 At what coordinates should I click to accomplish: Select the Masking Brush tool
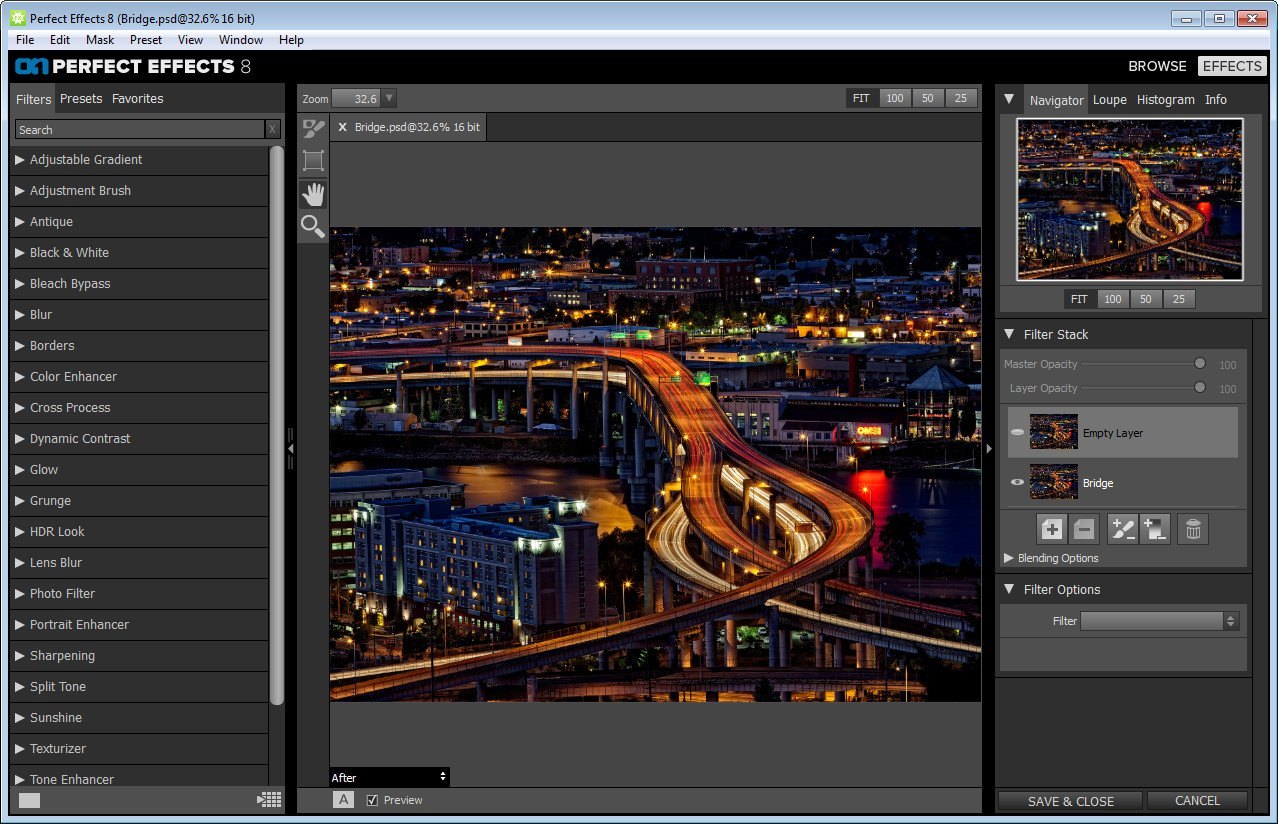[313, 129]
